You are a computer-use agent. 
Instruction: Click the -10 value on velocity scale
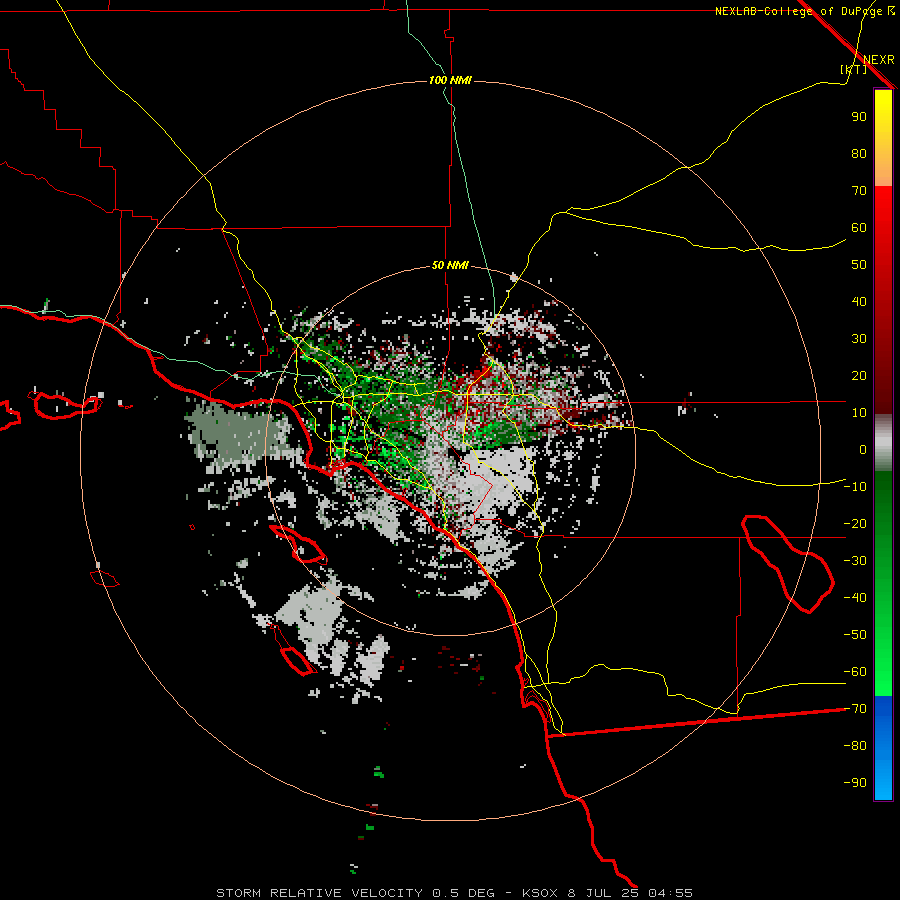[x=855, y=487]
